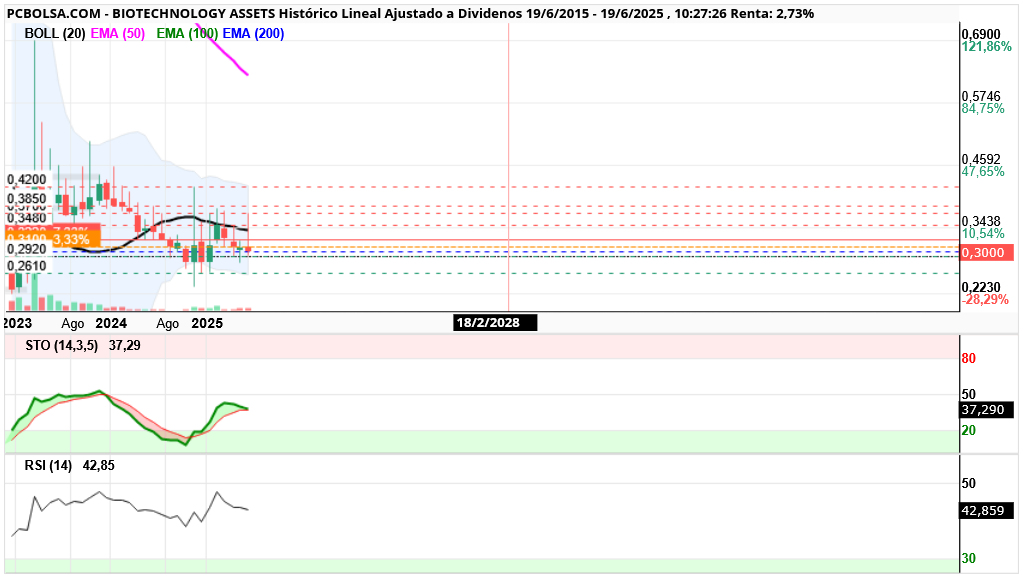The width and height of the screenshot is (1023, 578).
Task: Click the 18/2/2028 date marker
Action: 495,322
